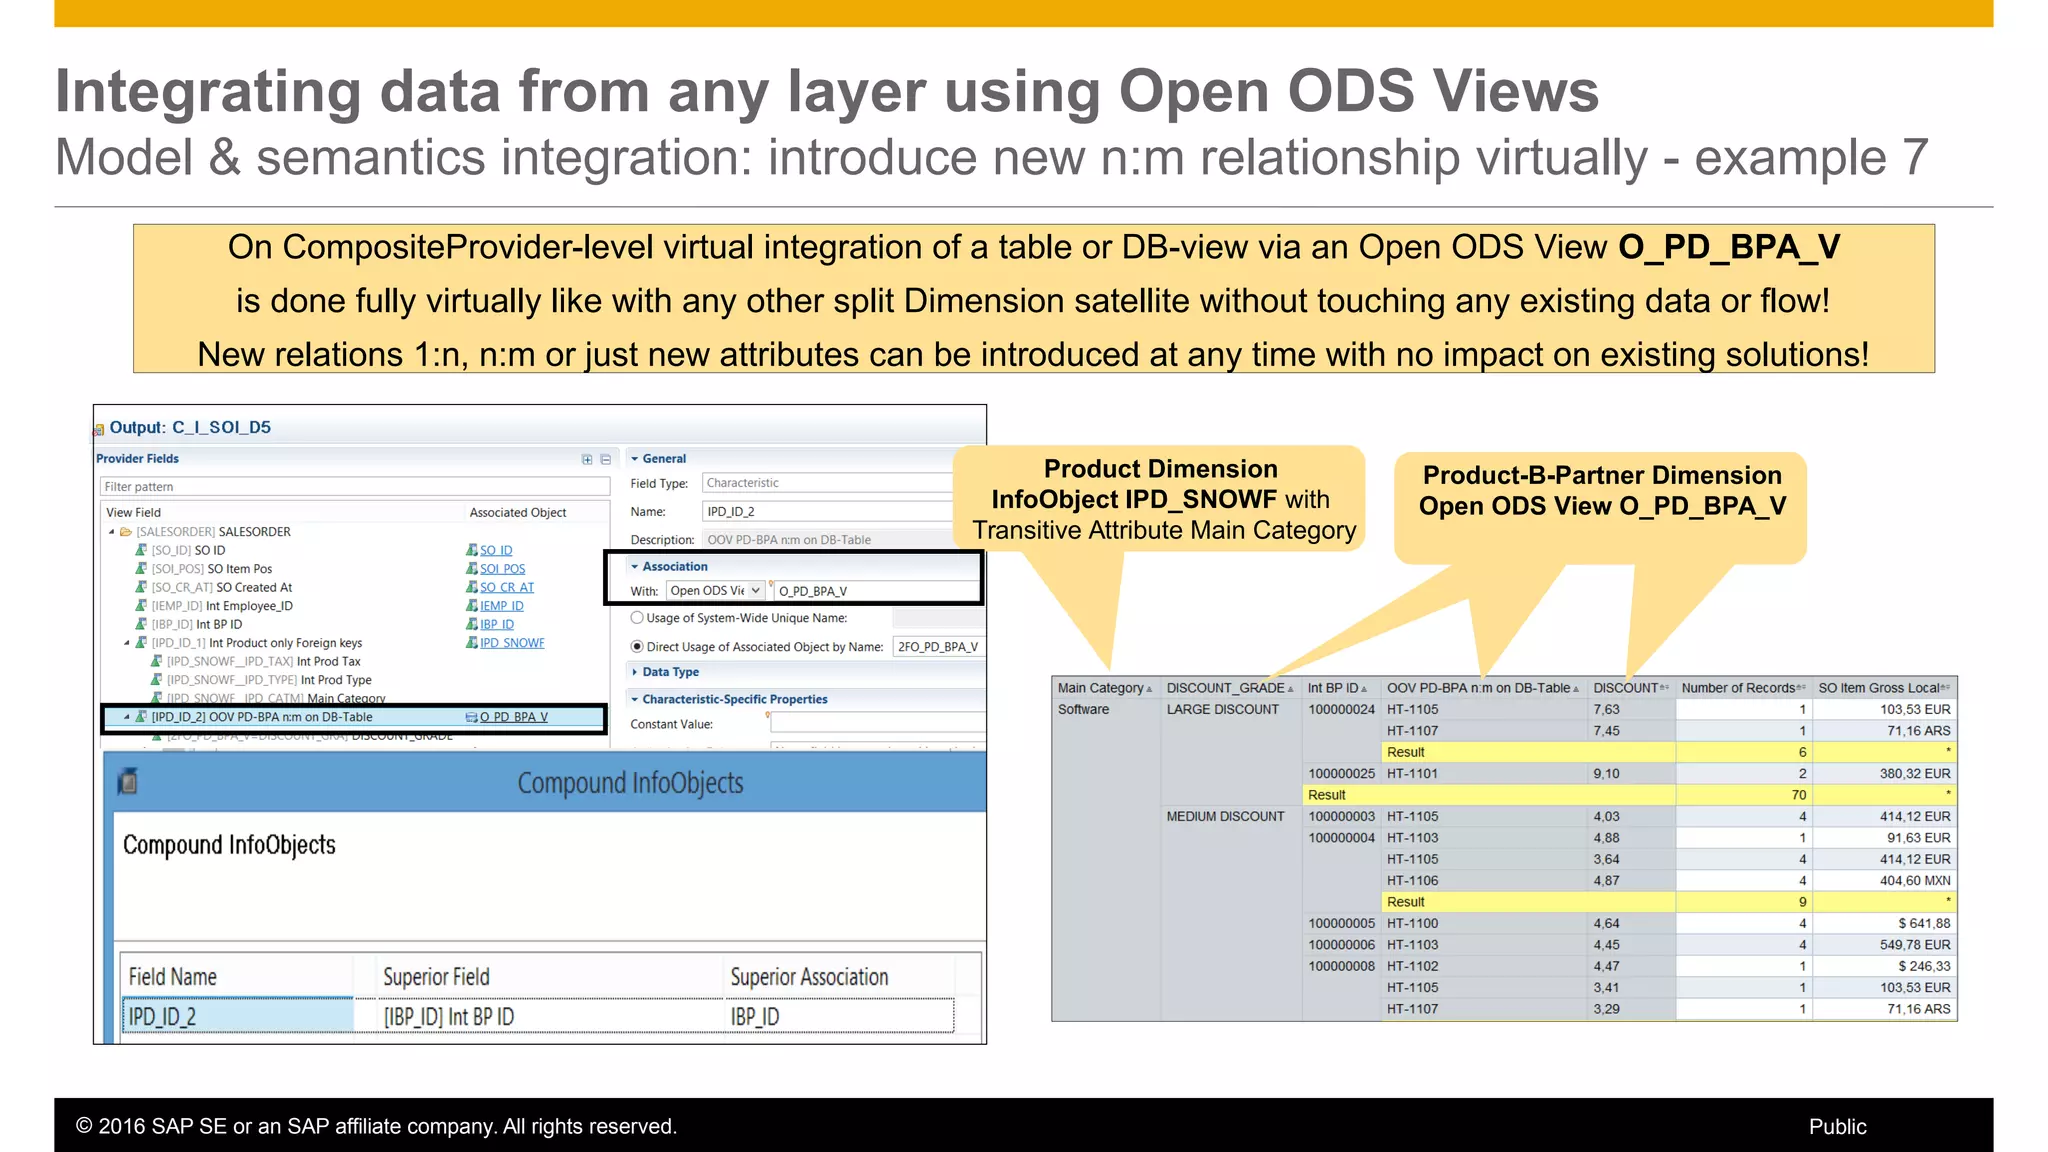Click the SALESORDER folder icon
Image resolution: width=2048 pixels, height=1152 pixels.
click(126, 532)
